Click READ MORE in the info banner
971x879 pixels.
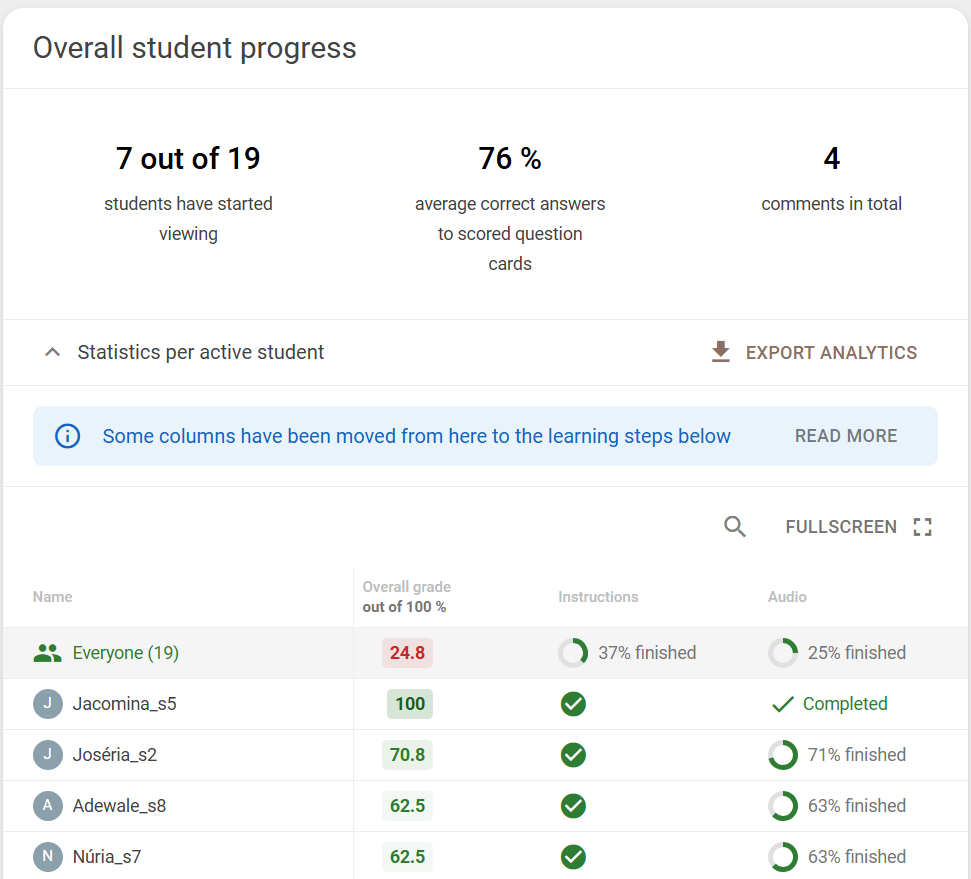[846, 436]
